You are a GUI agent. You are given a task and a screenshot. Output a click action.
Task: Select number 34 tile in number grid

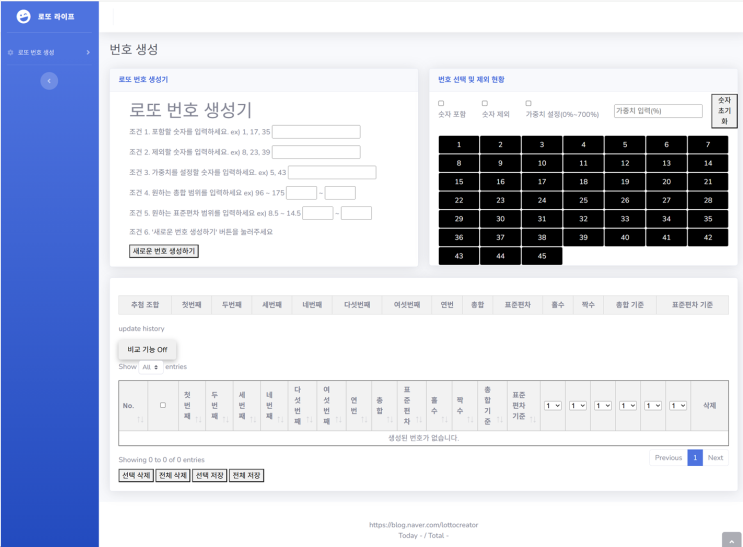(666, 219)
